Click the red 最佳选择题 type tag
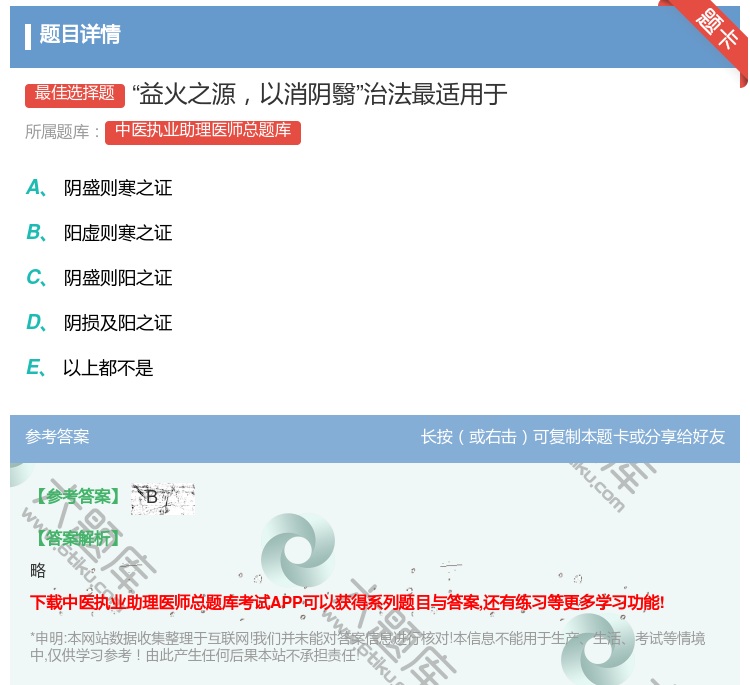Screen dimensions: 750x685 pos(75,94)
